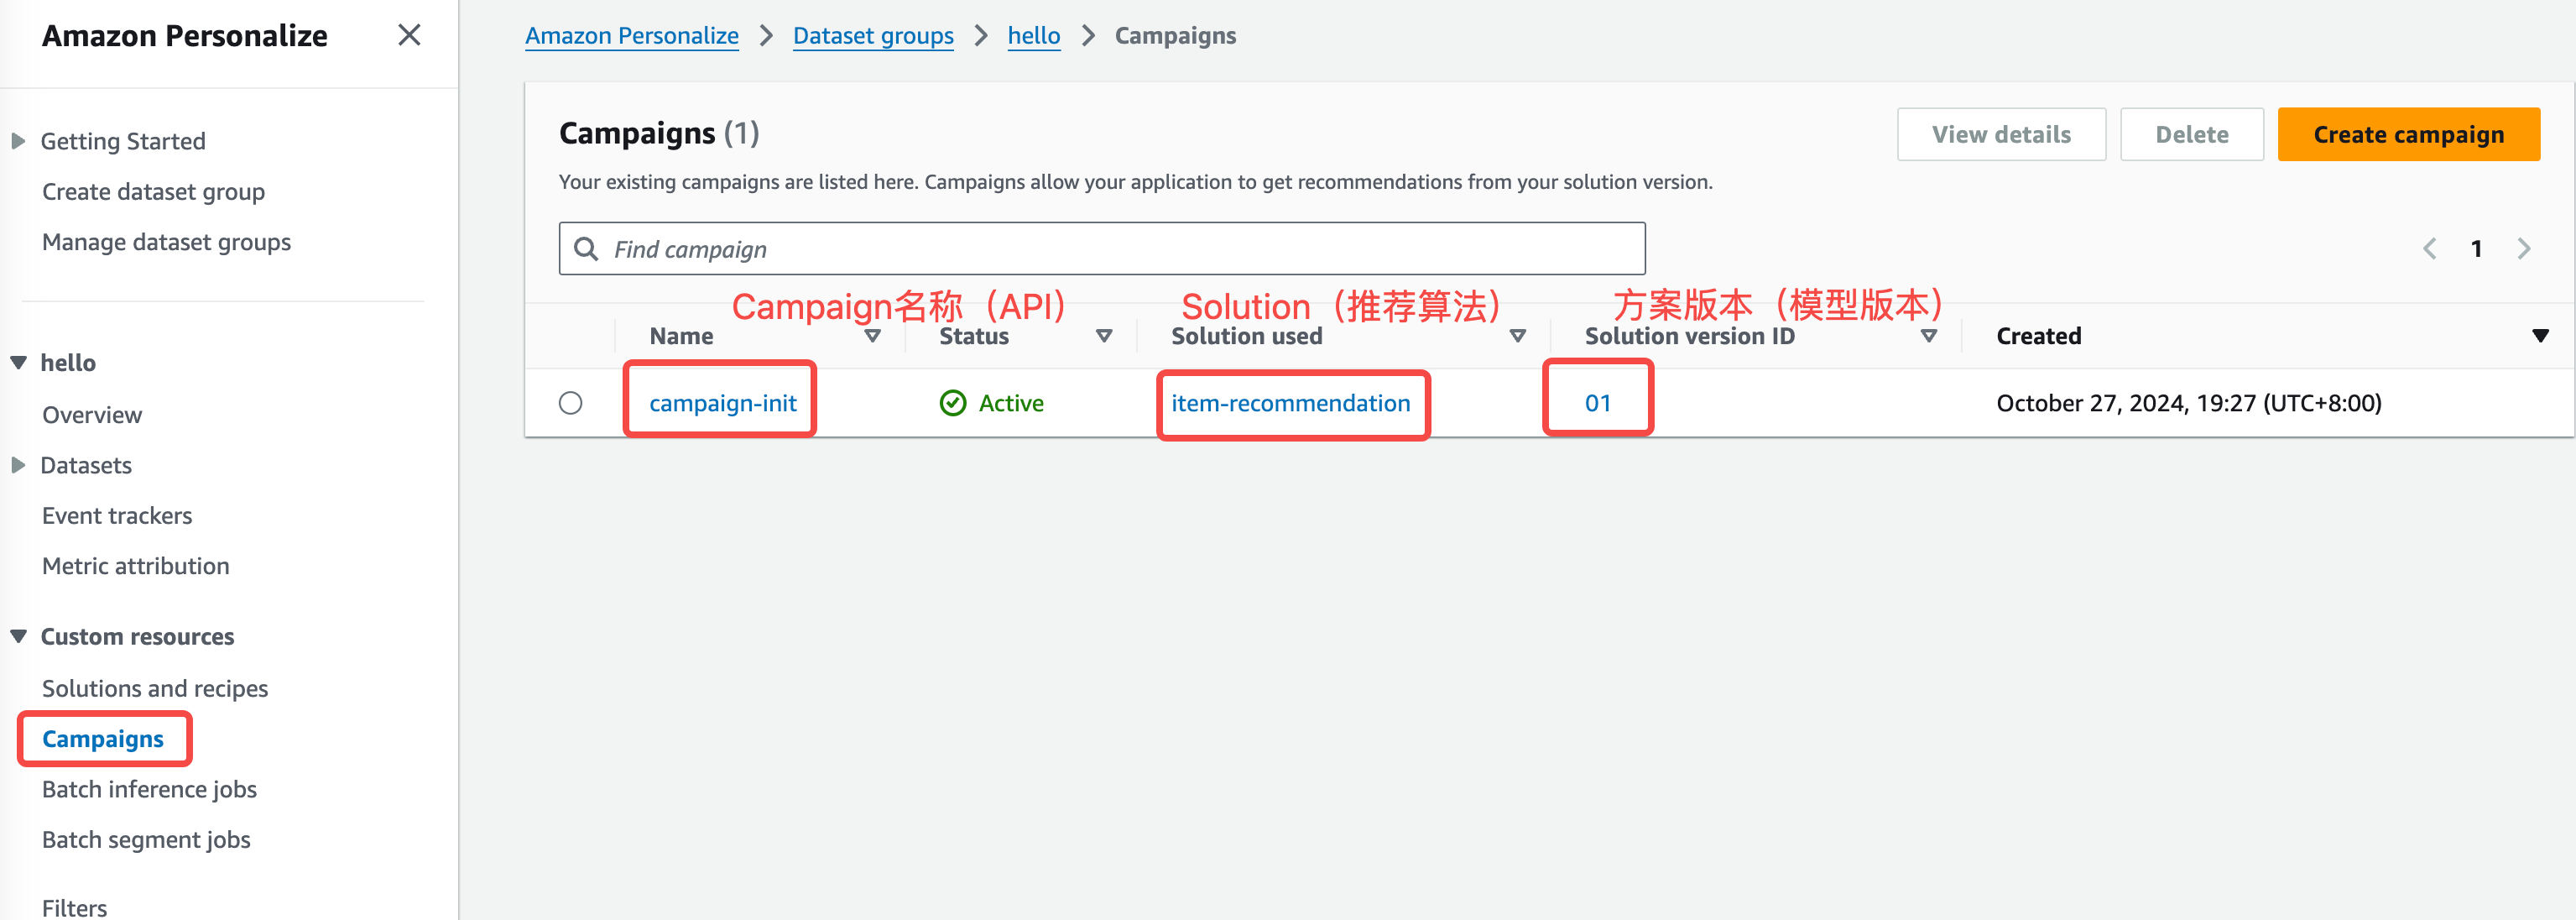Image resolution: width=2576 pixels, height=920 pixels.
Task: Click the Create campaign button
Action: 2408,135
